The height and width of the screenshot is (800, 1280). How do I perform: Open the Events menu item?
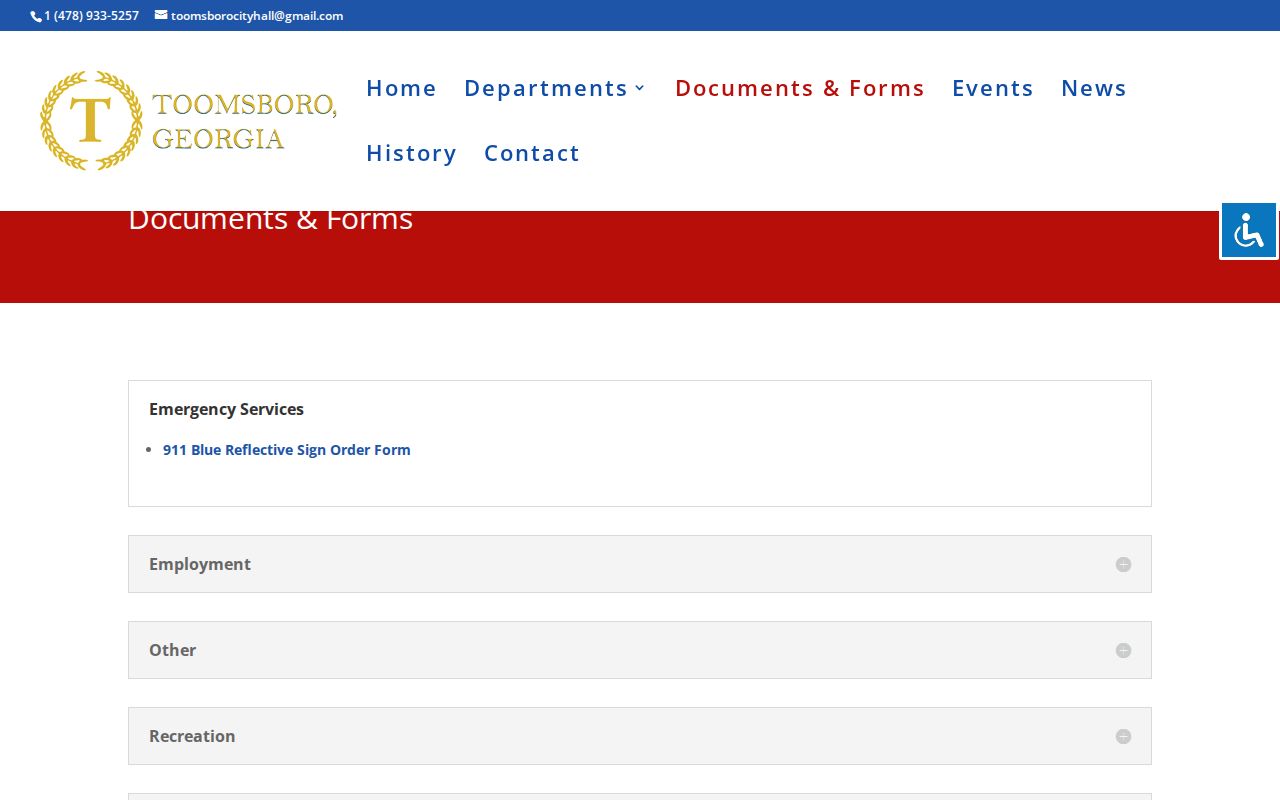[993, 88]
